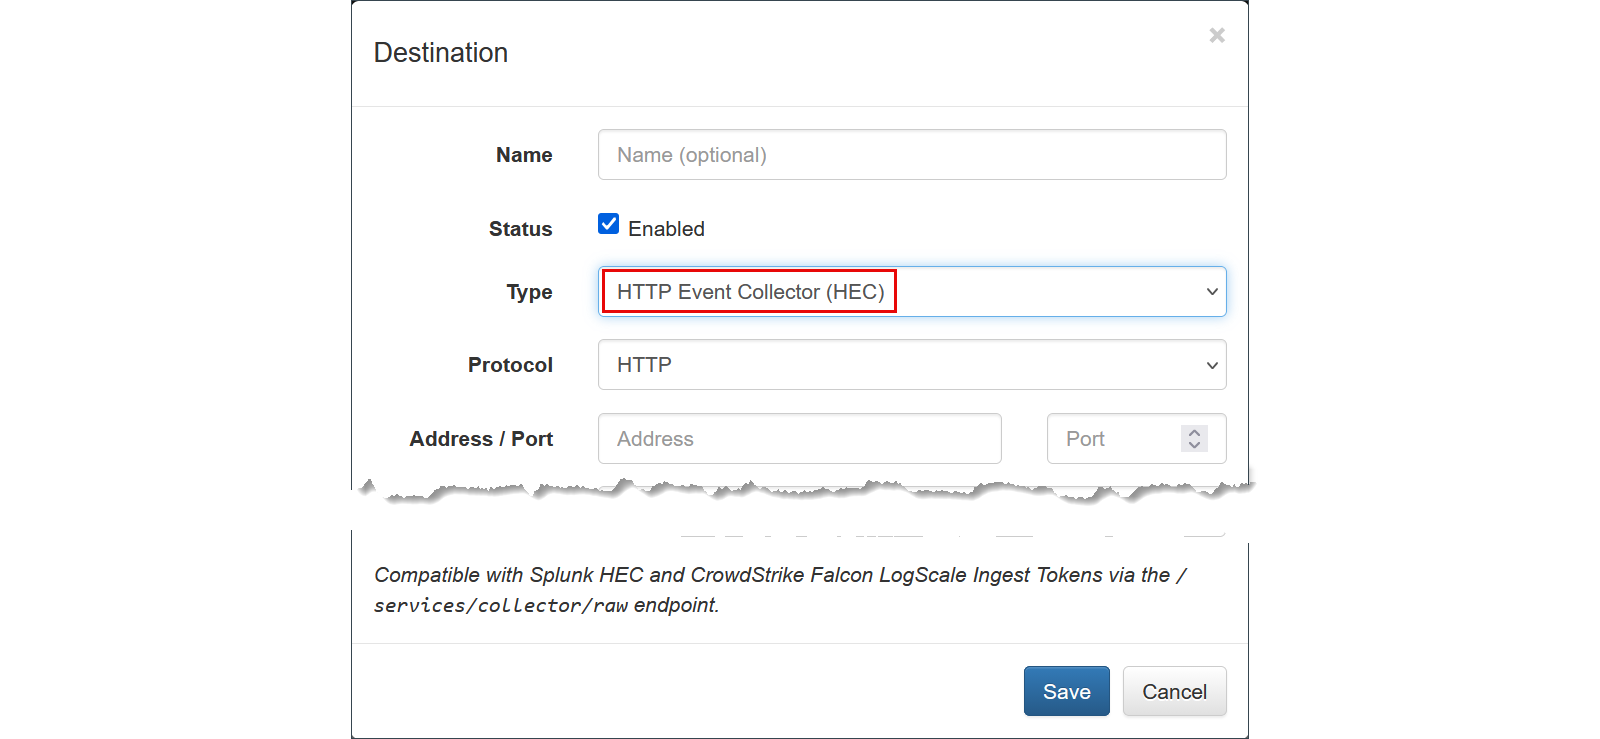Click the Status field label
This screenshot has width=1600, height=739.
pos(520,229)
